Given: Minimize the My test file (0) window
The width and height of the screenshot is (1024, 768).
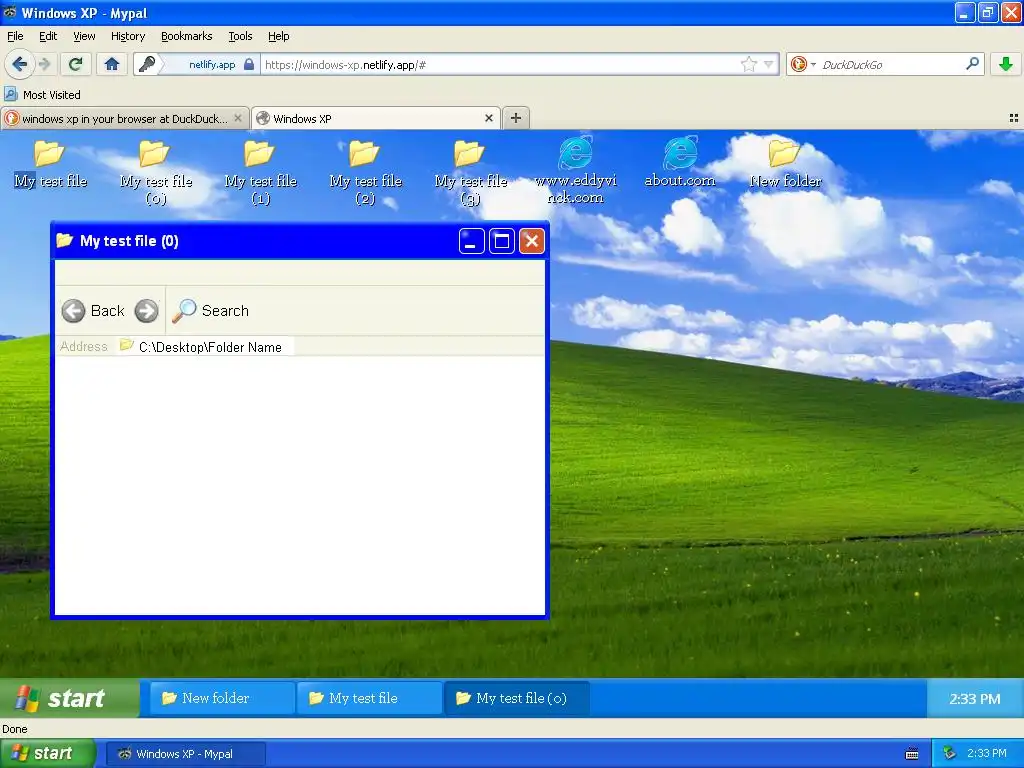Looking at the screenshot, I should pos(471,241).
